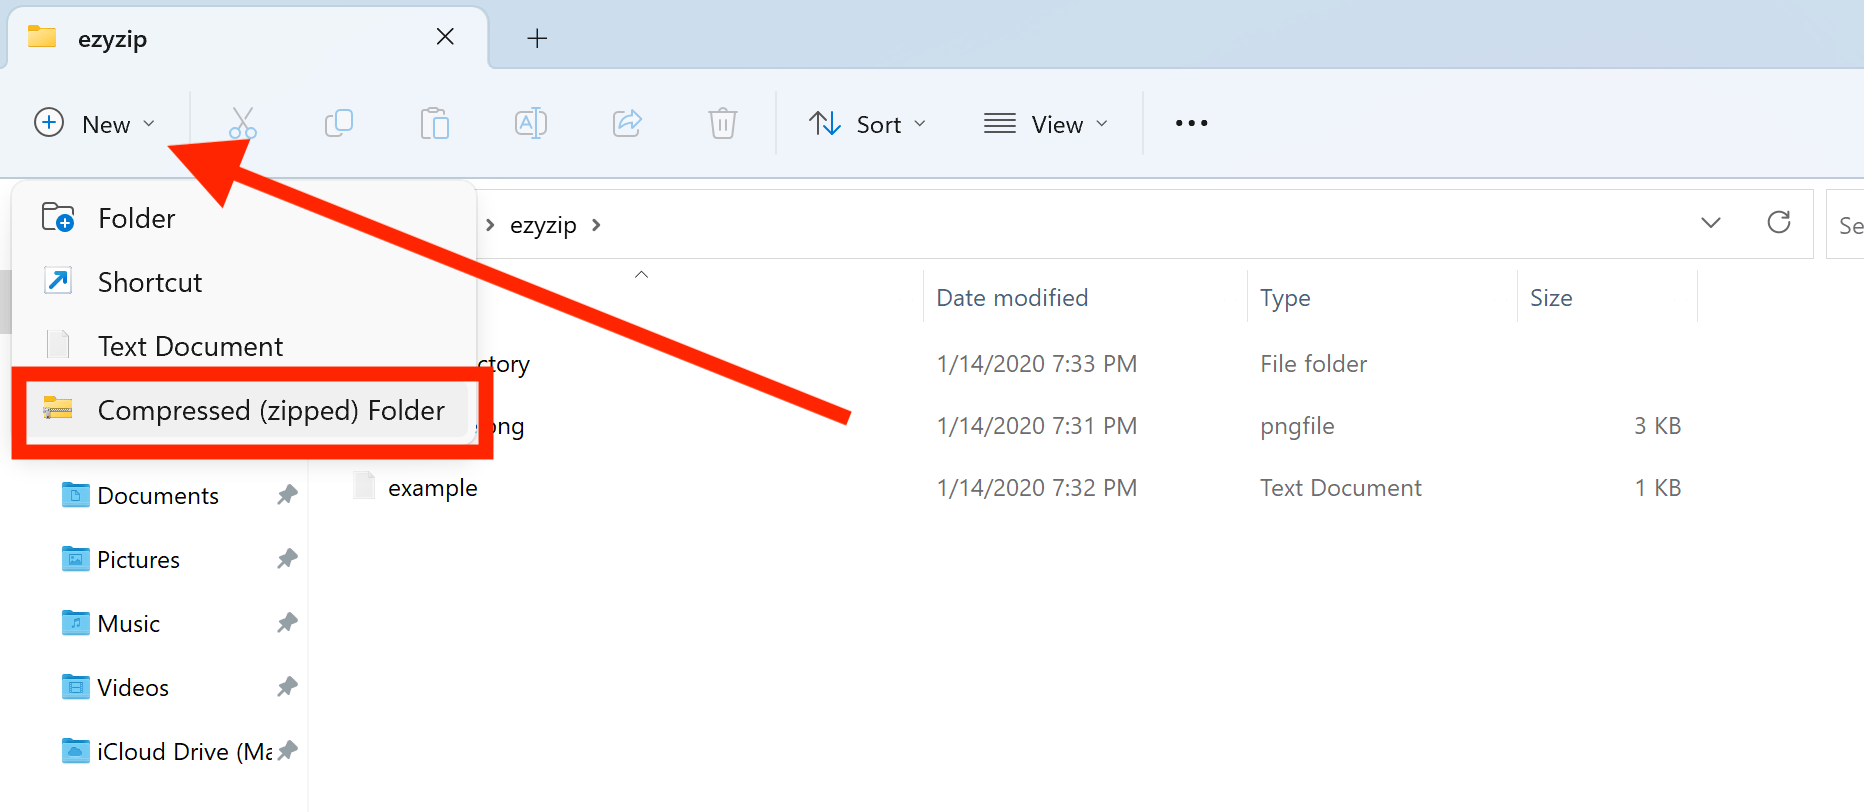Select Text Document from the New menu
1864x812 pixels.
click(x=243, y=346)
